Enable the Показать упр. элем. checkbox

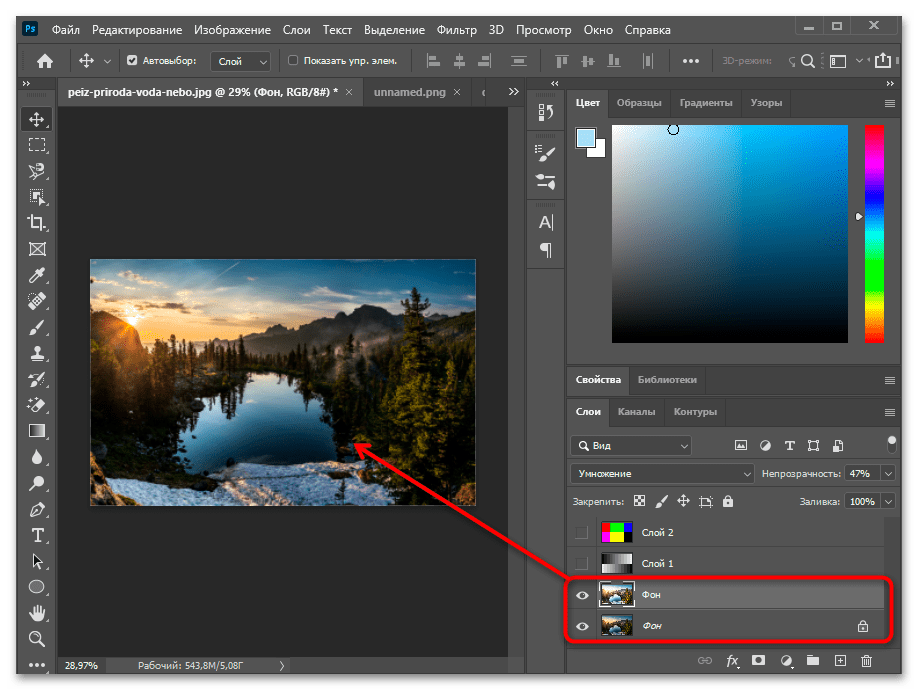tap(293, 61)
